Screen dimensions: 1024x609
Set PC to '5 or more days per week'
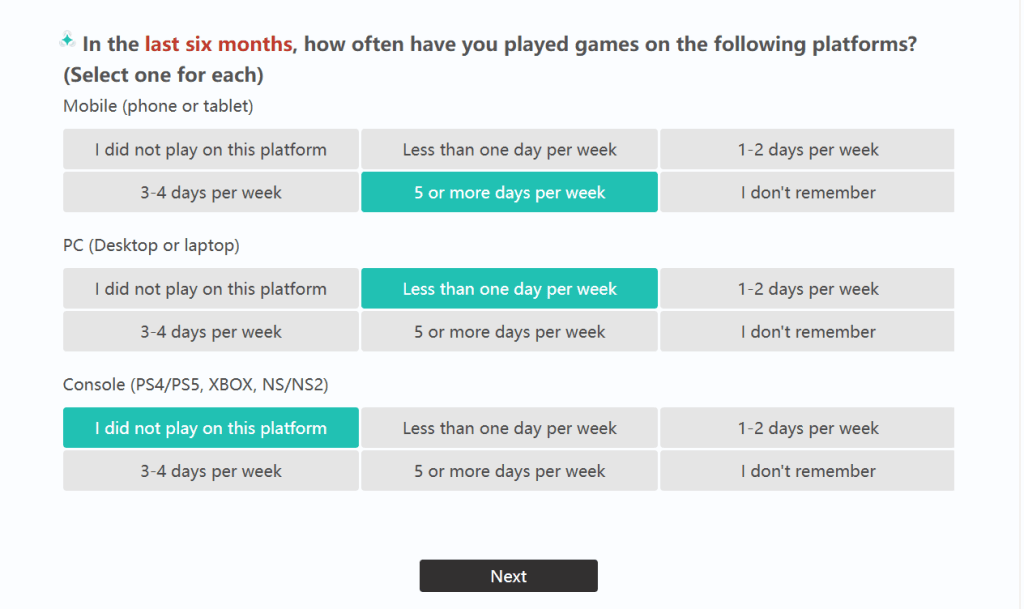pyautogui.click(x=509, y=332)
